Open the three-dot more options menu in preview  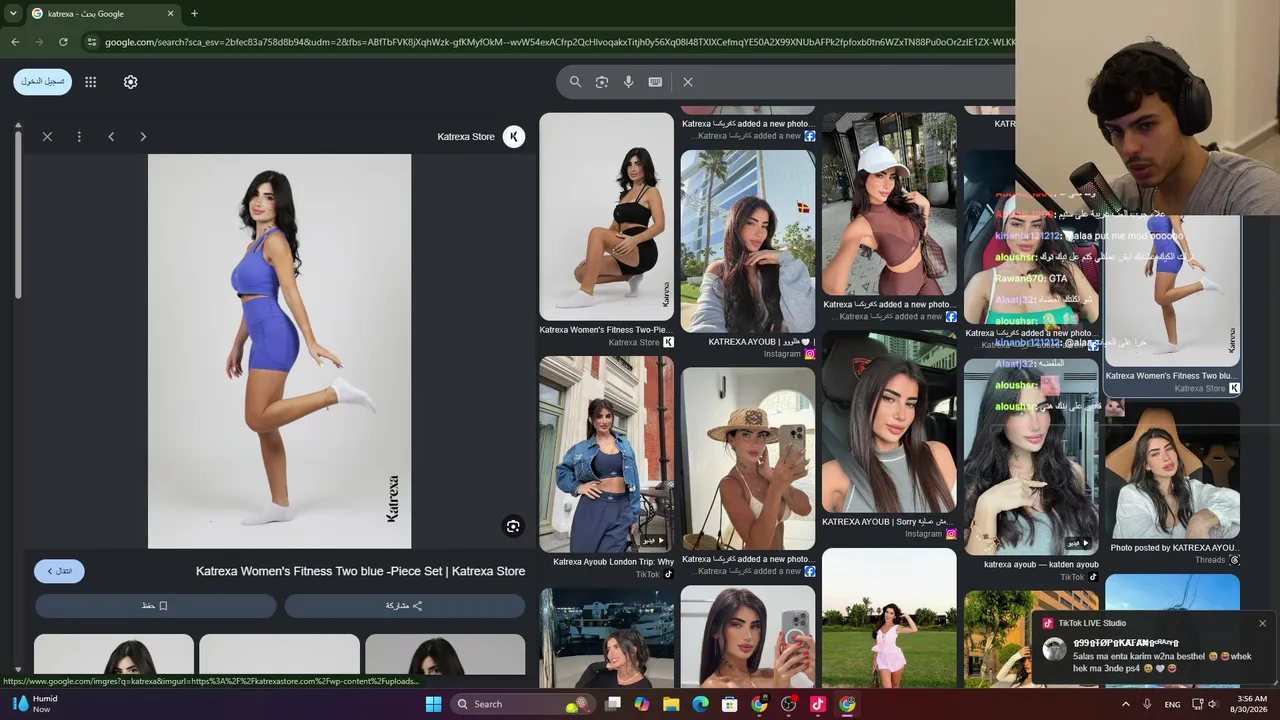point(79,137)
